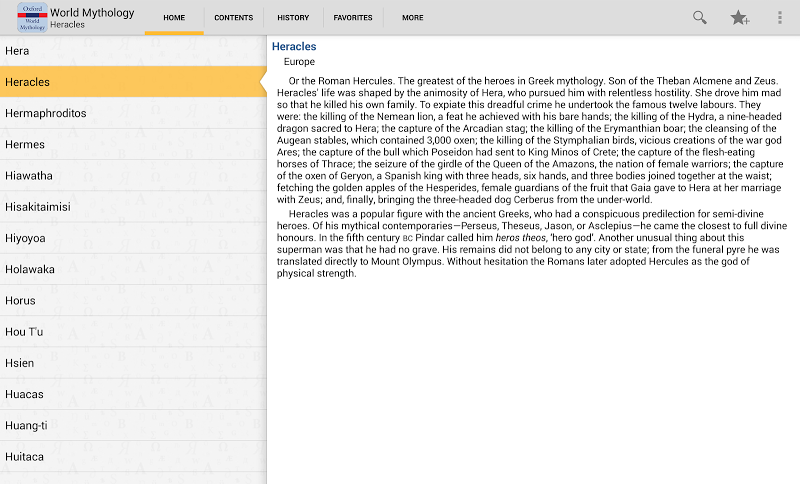Switch to the HOME tab

click(174, 17)
